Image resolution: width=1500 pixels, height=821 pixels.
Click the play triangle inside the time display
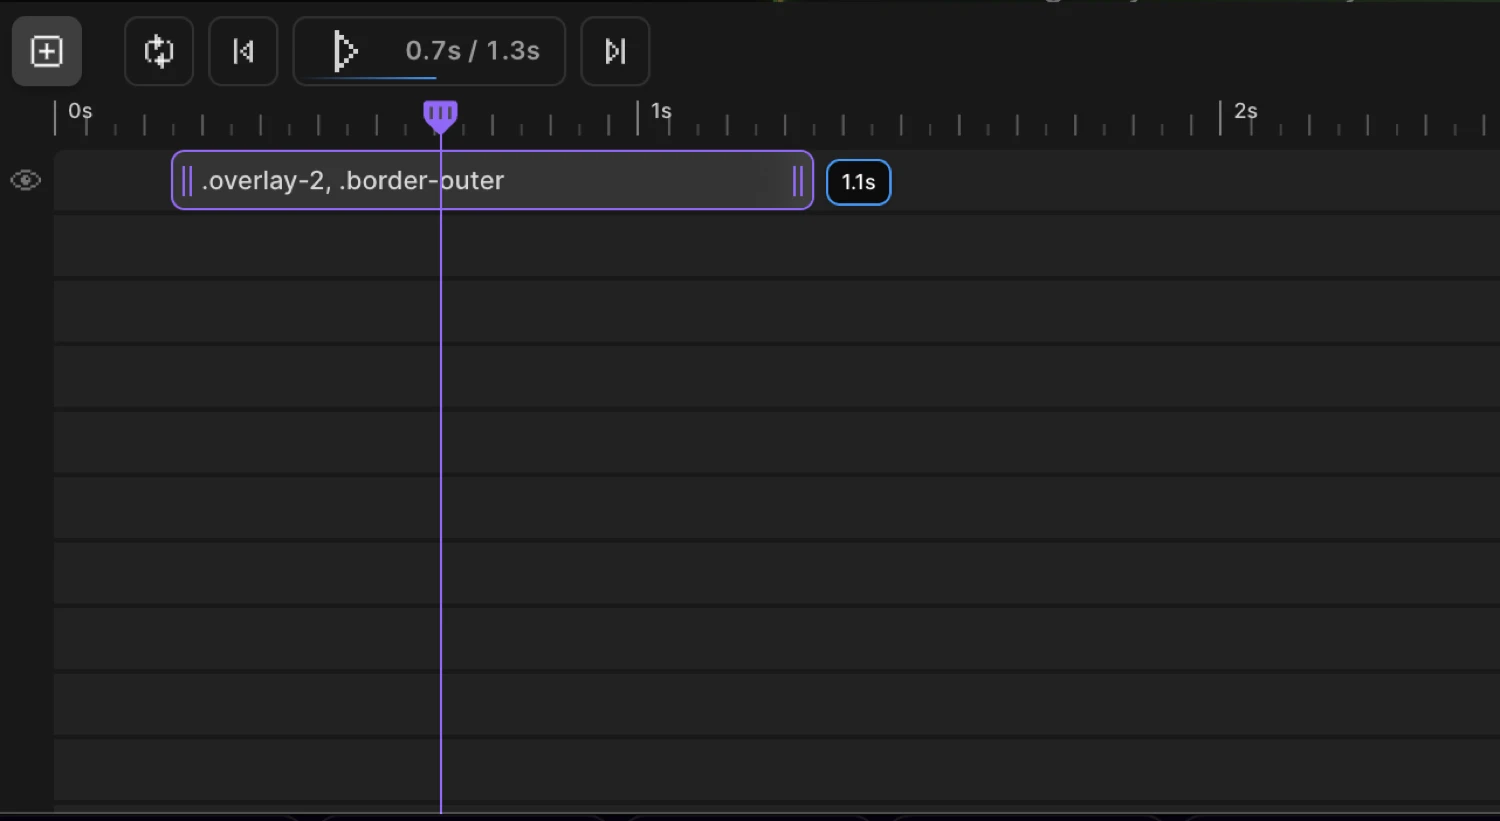(347, 50)
